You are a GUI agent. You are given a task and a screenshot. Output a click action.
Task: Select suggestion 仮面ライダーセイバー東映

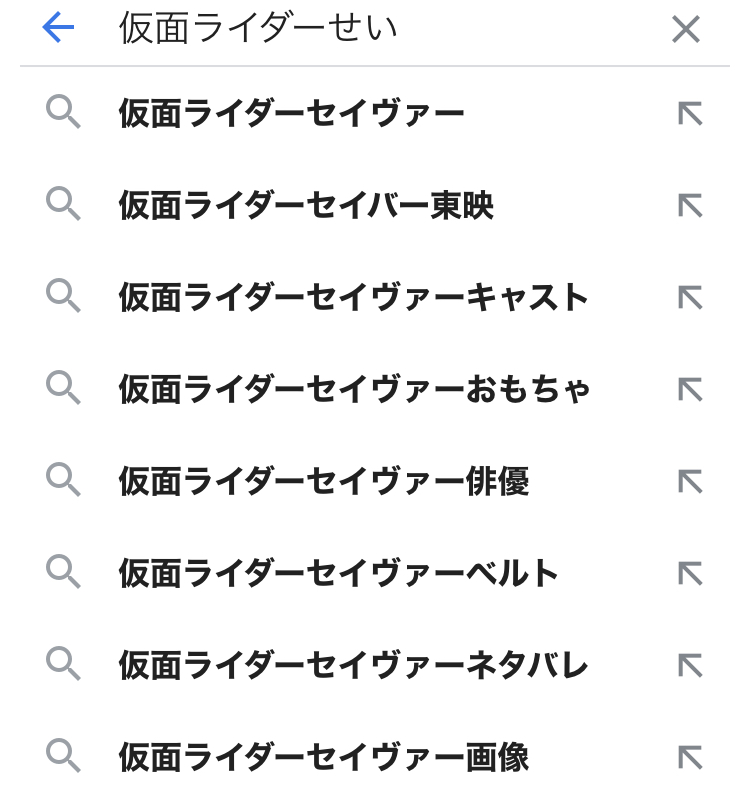306,206
